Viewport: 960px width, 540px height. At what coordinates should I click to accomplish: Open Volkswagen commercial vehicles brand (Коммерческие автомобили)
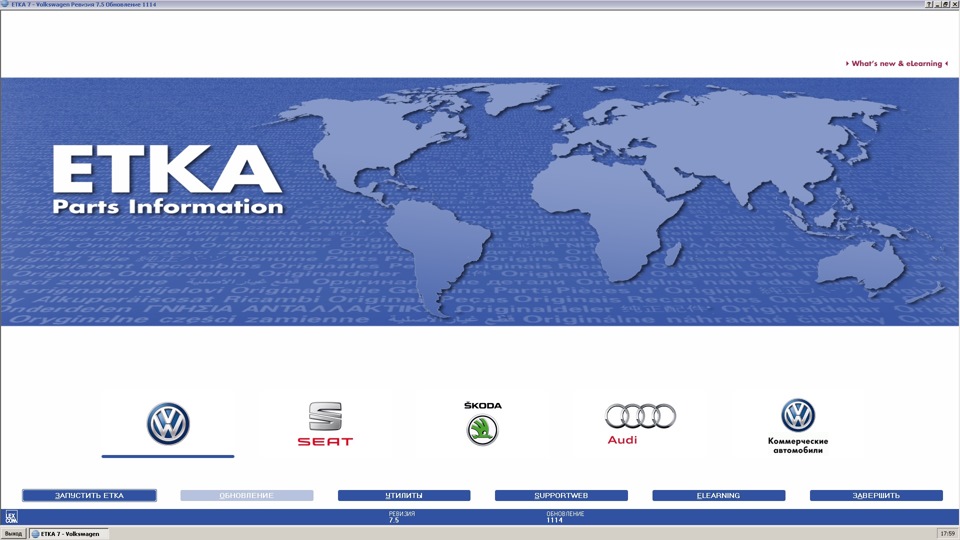798,426
